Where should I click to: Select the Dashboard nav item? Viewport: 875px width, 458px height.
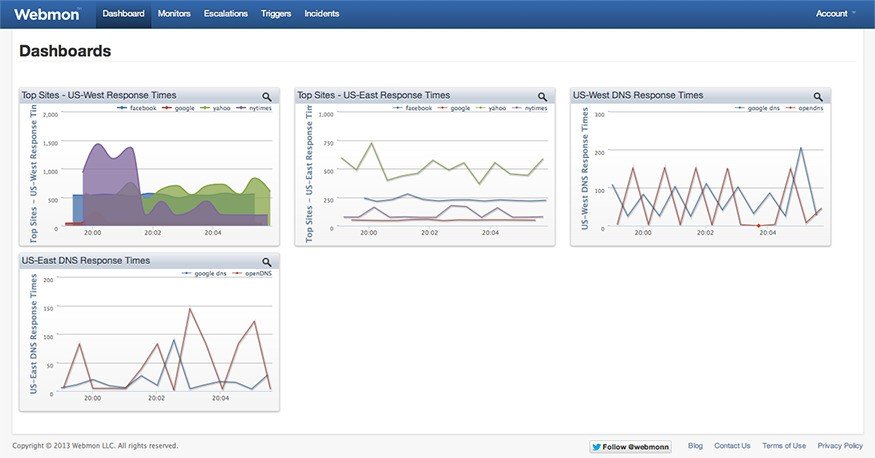click(x=123, y=13)
